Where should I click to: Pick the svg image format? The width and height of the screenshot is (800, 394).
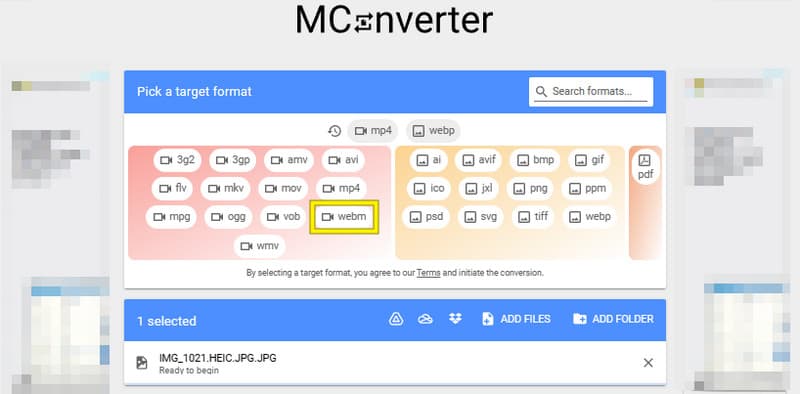pos(480,217)
